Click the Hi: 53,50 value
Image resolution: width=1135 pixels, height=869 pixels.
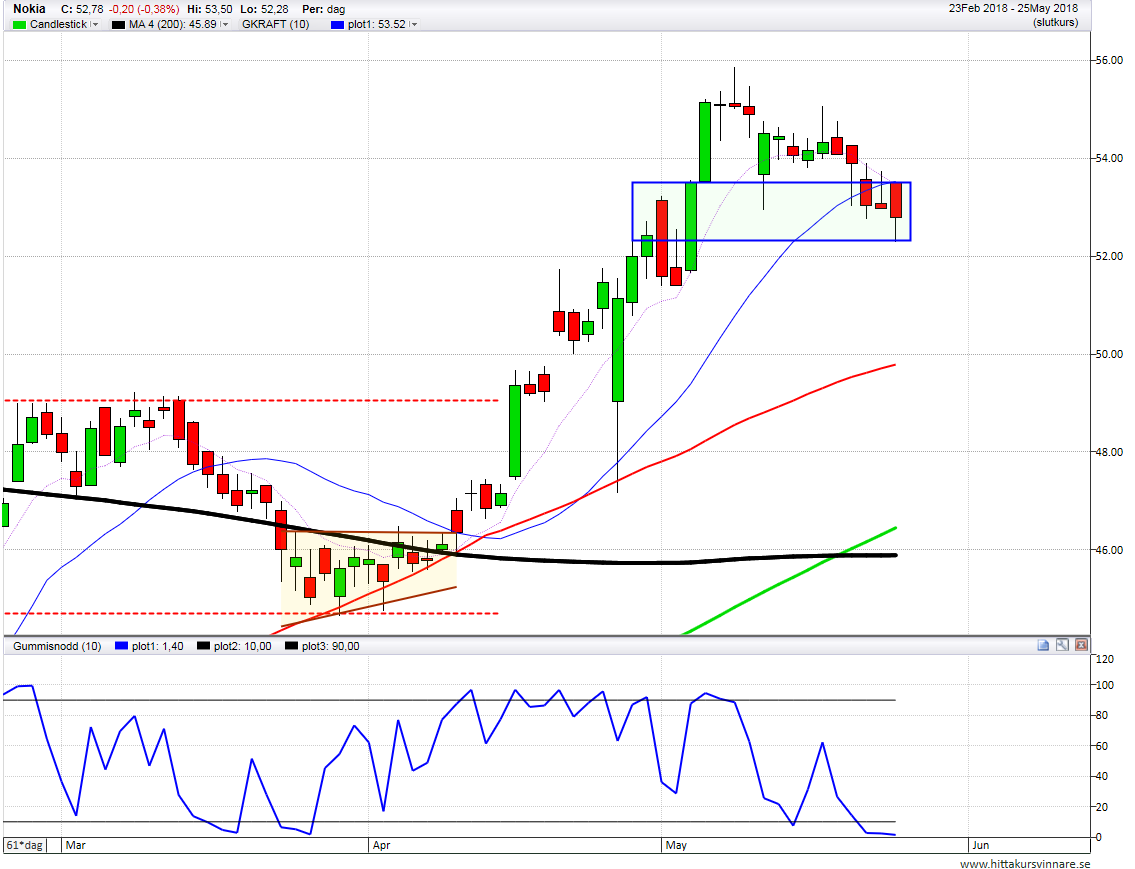pyautogui.click(x=210, y=9)
